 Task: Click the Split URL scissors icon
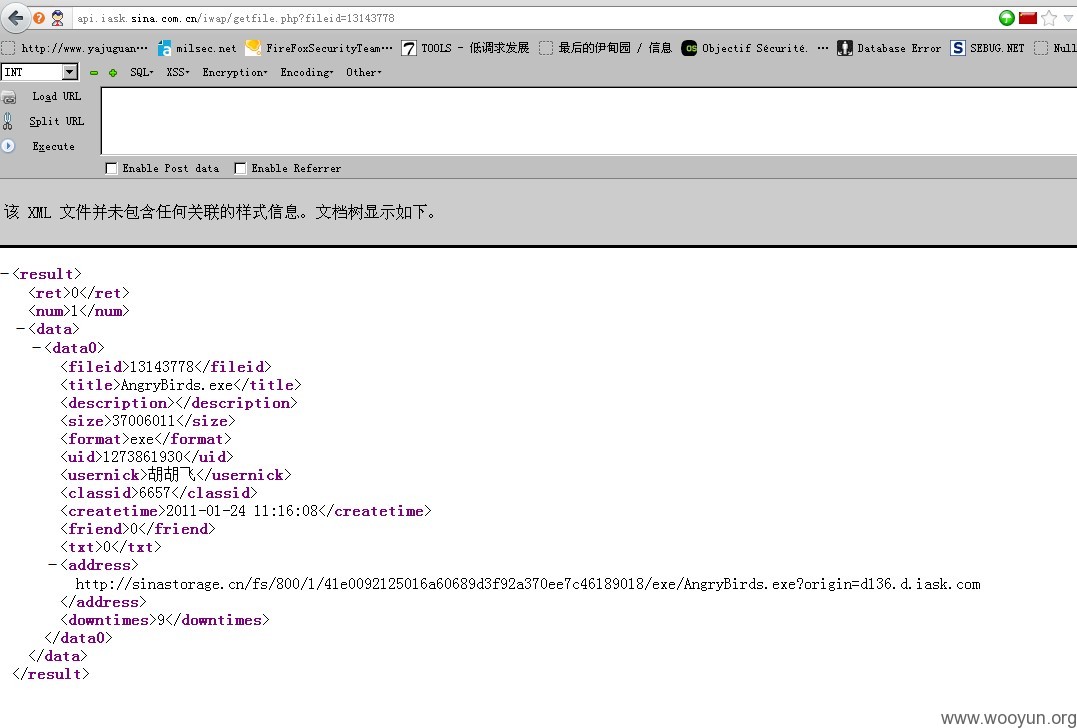click(8, 122)
